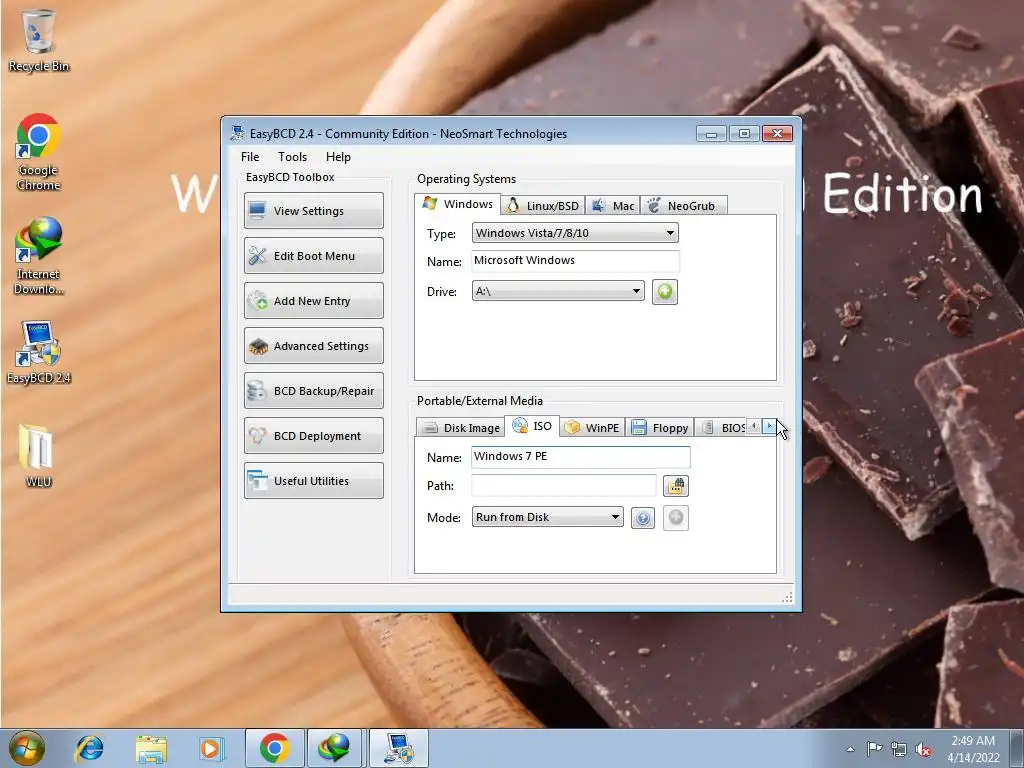Click the greyed add icon beside Mode
1024x768 pixels.
(676, 518)
